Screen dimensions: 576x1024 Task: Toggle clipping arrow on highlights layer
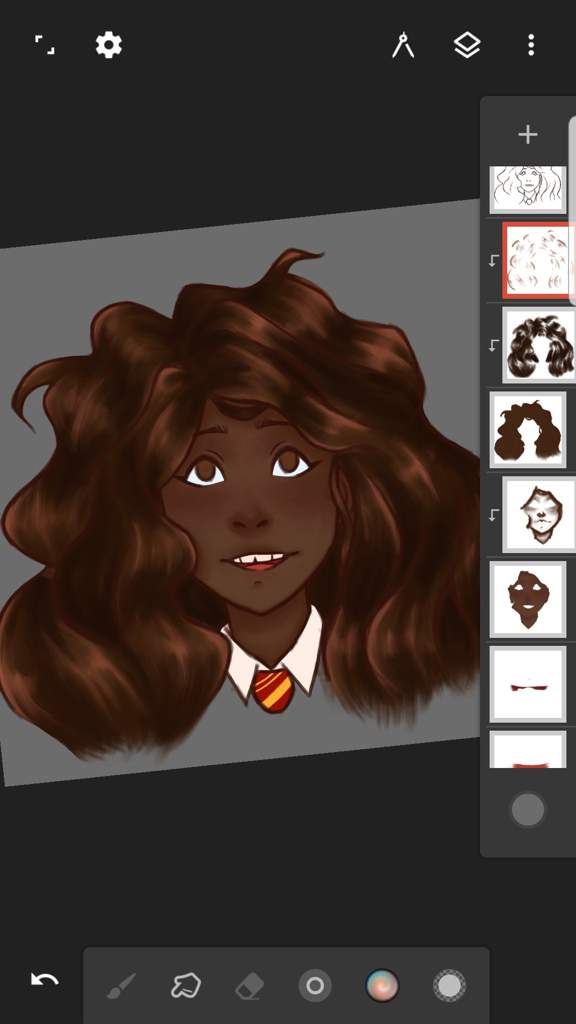pyautogui.click(x=494, y=261)
